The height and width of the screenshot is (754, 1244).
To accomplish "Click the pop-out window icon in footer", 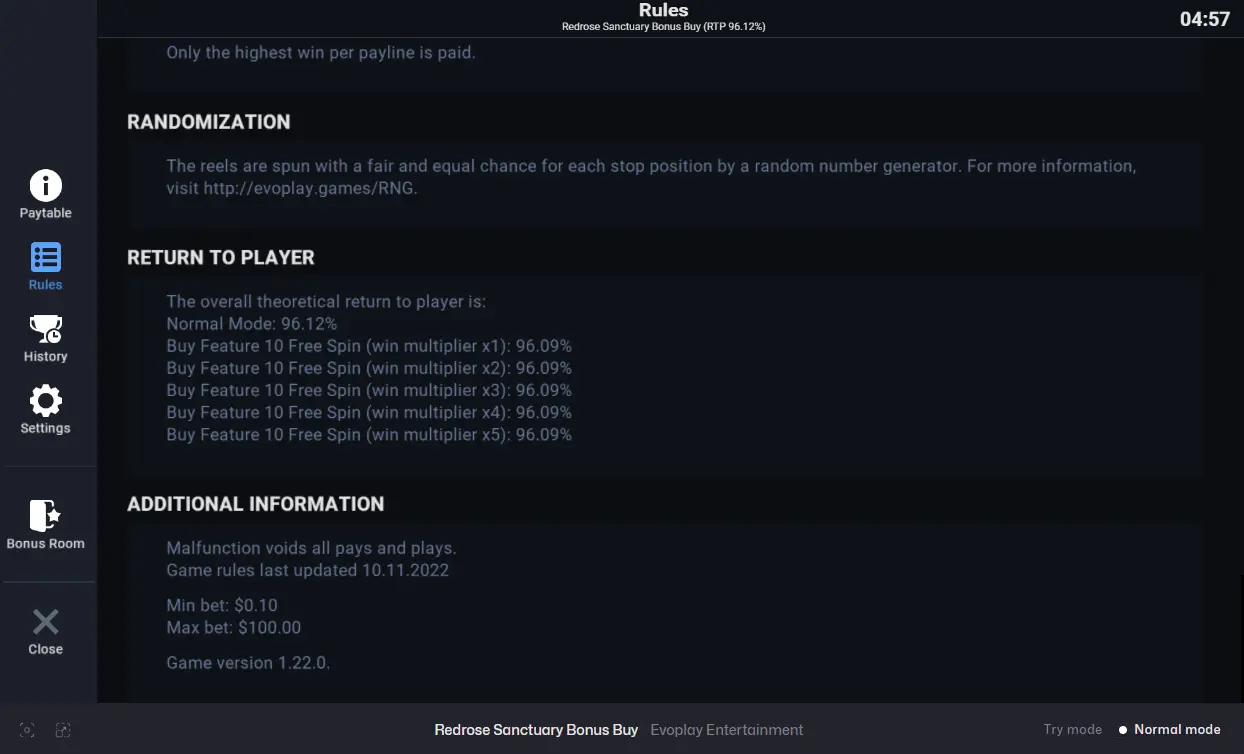I will pyautogui.click(x=62, y=730).
